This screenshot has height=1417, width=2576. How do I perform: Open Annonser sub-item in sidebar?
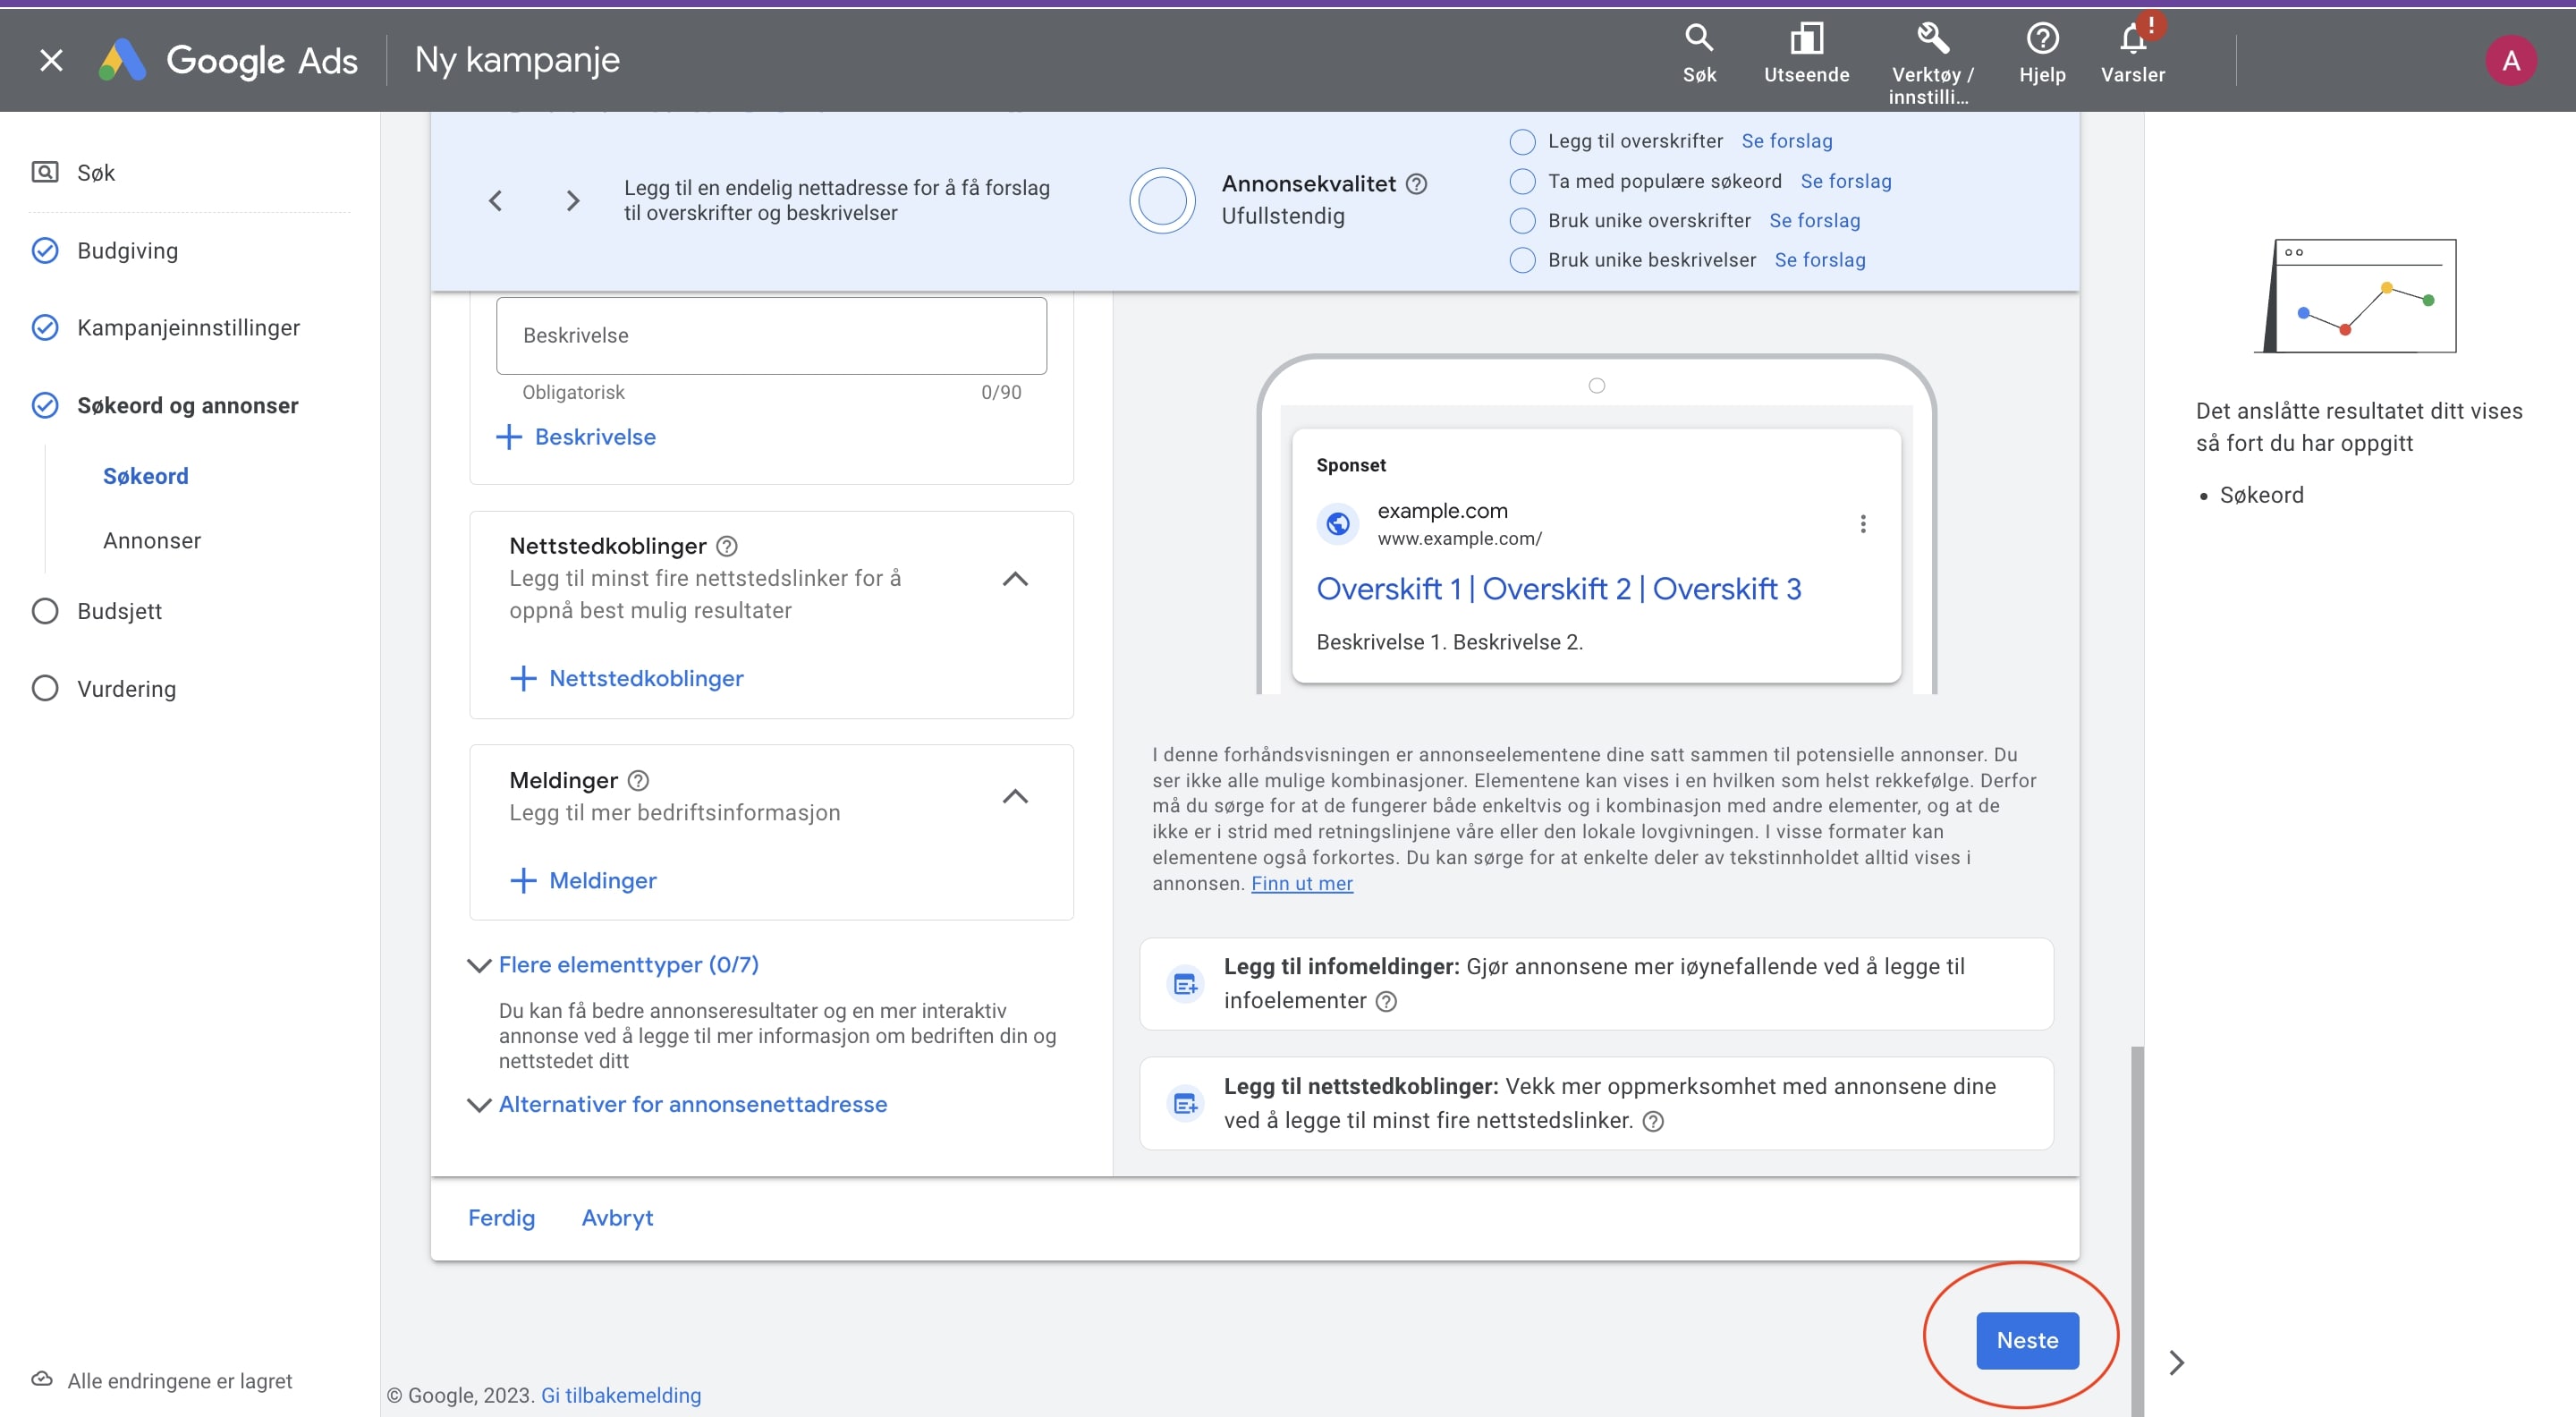152,541
